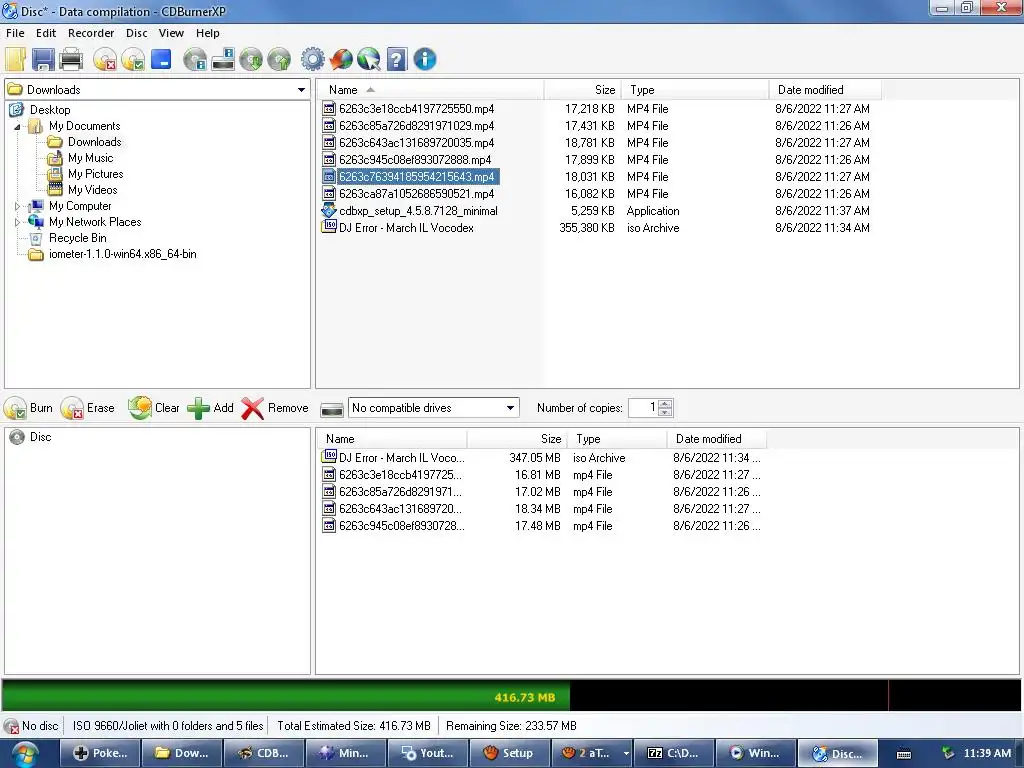
Task: Click the number of copies spinner up arrow
Action: point(665,404)
